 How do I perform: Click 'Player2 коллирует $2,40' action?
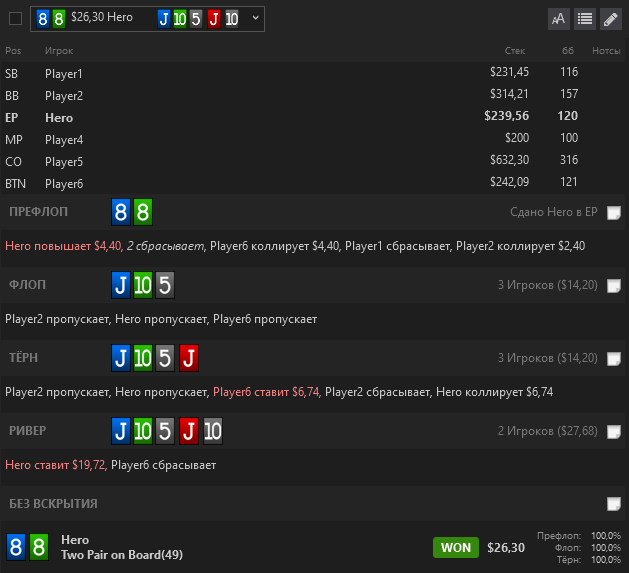520,246
